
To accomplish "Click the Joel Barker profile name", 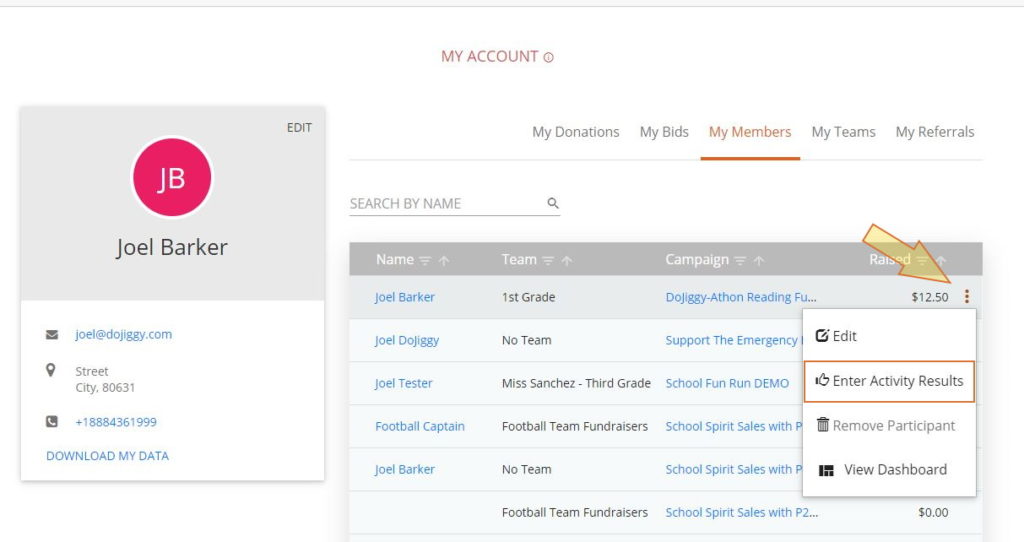I will coord(172,247).
